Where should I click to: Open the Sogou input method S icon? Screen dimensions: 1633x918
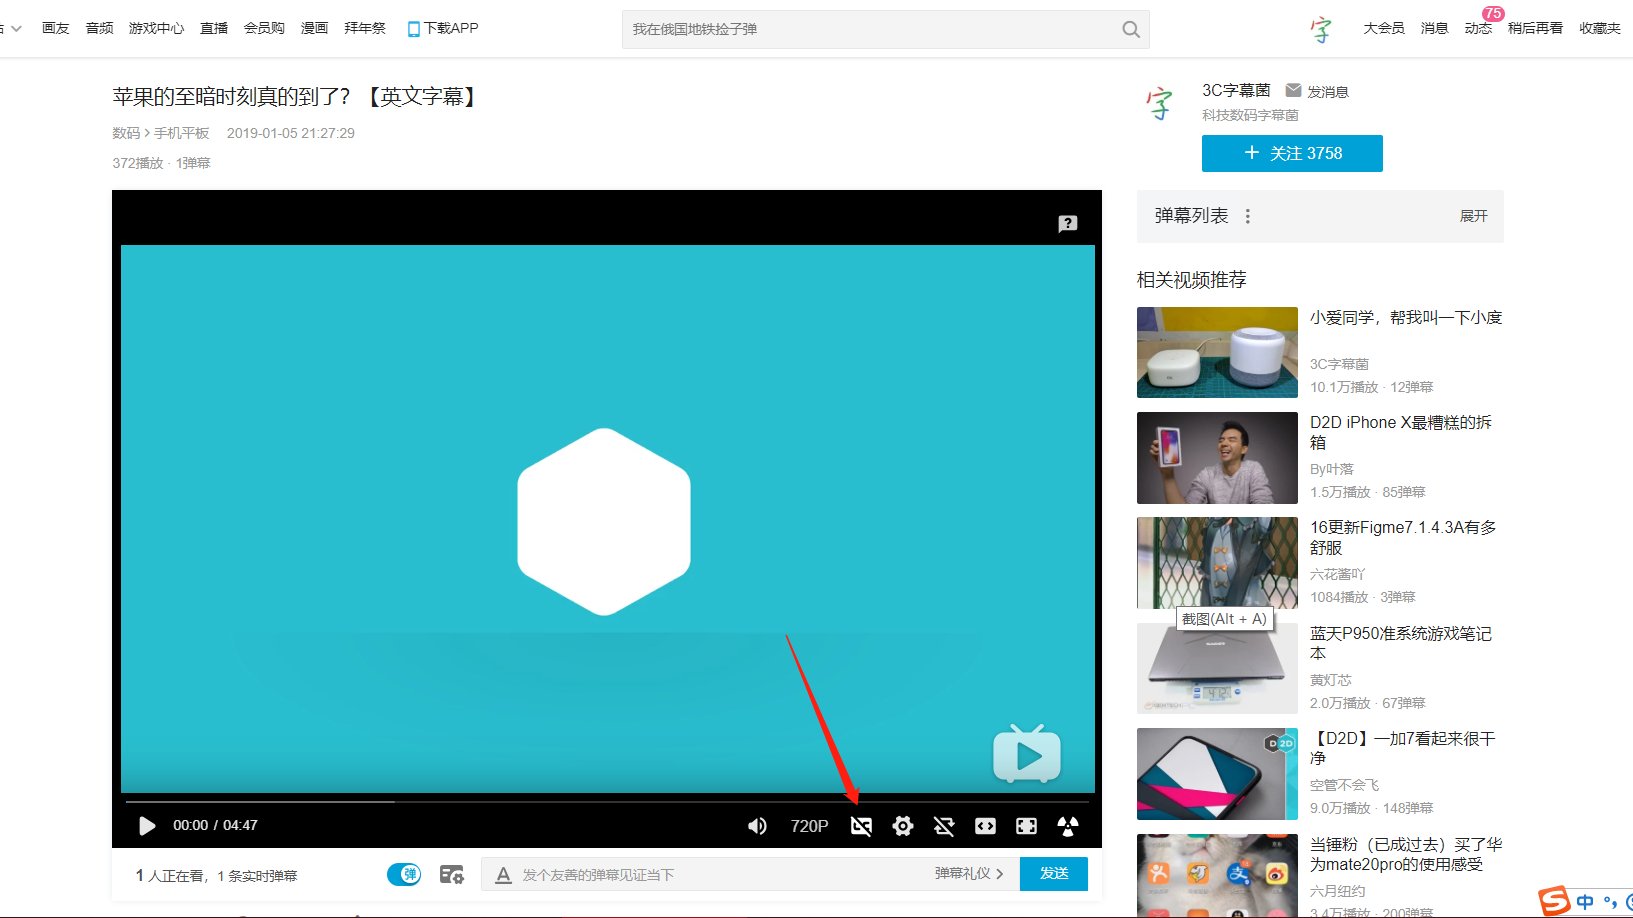pyautogui.click(x=1554, y=901)
